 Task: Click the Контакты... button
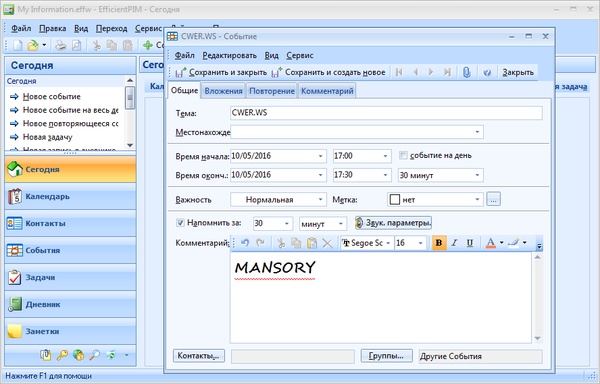[x=199, y=356]
